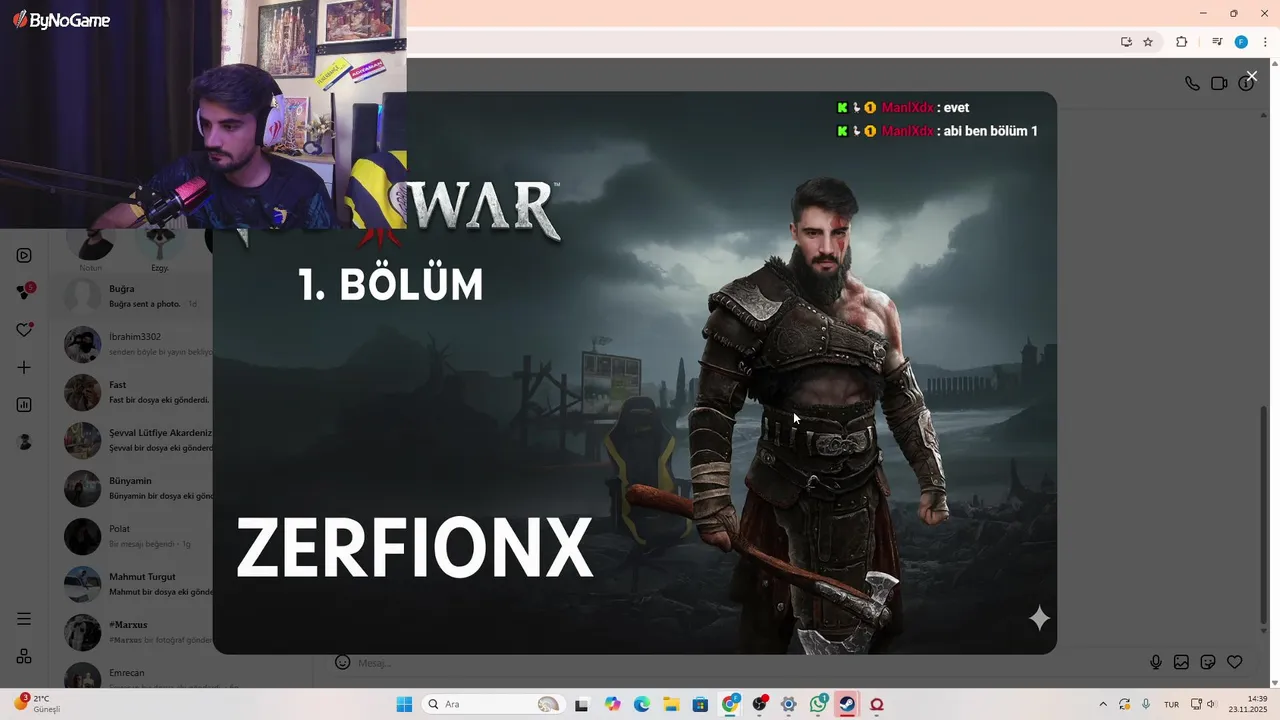Viewport: 1280px width, 720px height.
Task: Click the voice clip microphone icon
Action: (1156, 662)
